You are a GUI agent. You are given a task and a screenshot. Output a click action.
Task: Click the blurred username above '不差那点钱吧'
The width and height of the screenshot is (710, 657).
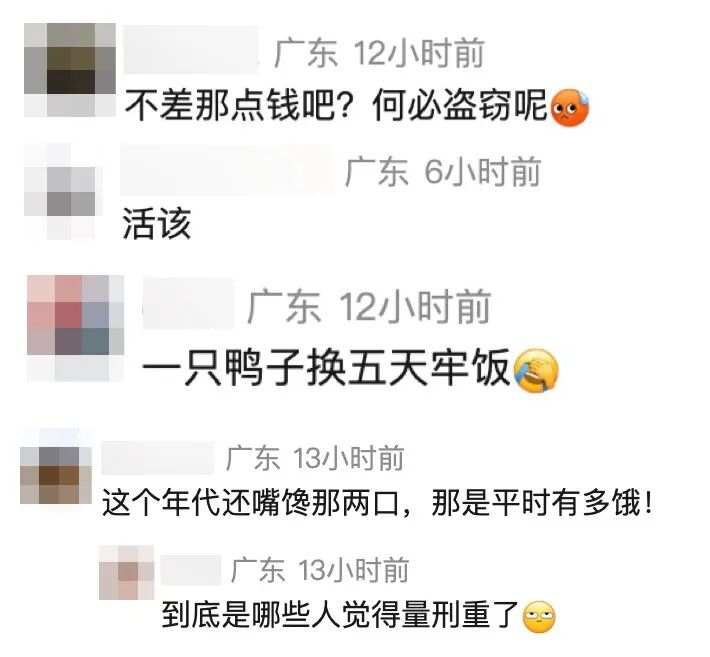191,50
